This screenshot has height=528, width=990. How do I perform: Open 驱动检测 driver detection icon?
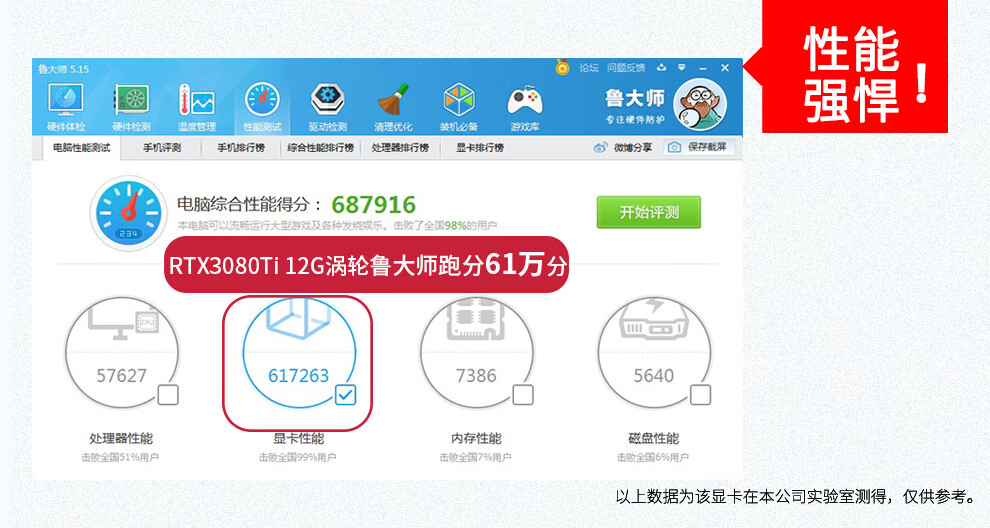pos(328,106)
